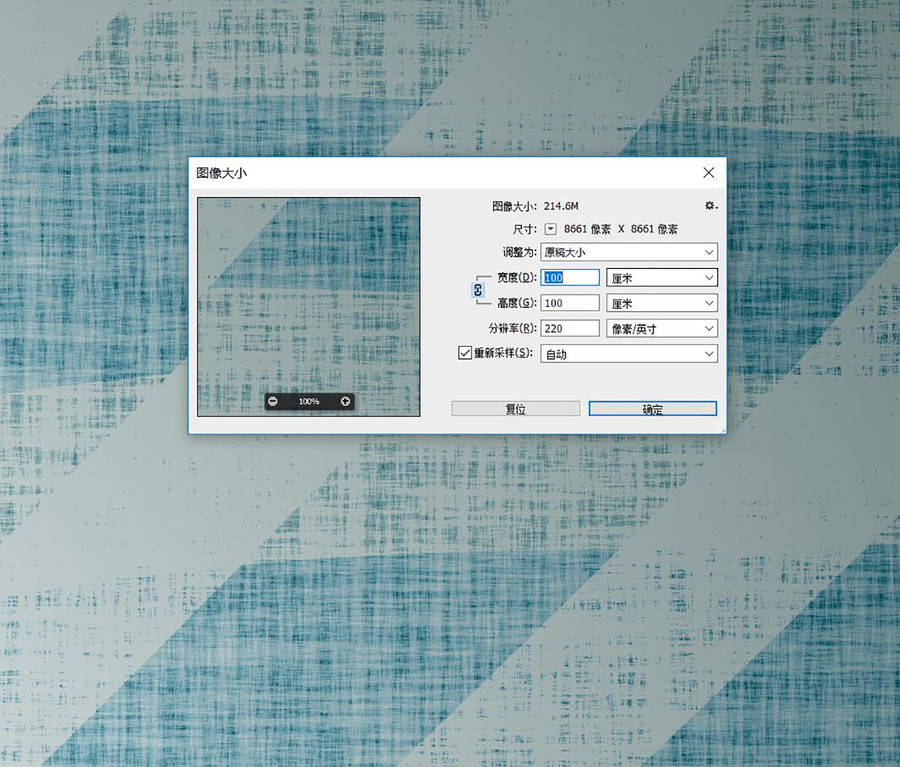Zoom out the preview with minus icon
The height and width of the screenshot is (767, 900).
pyautogui.click(x=273, y=401)
